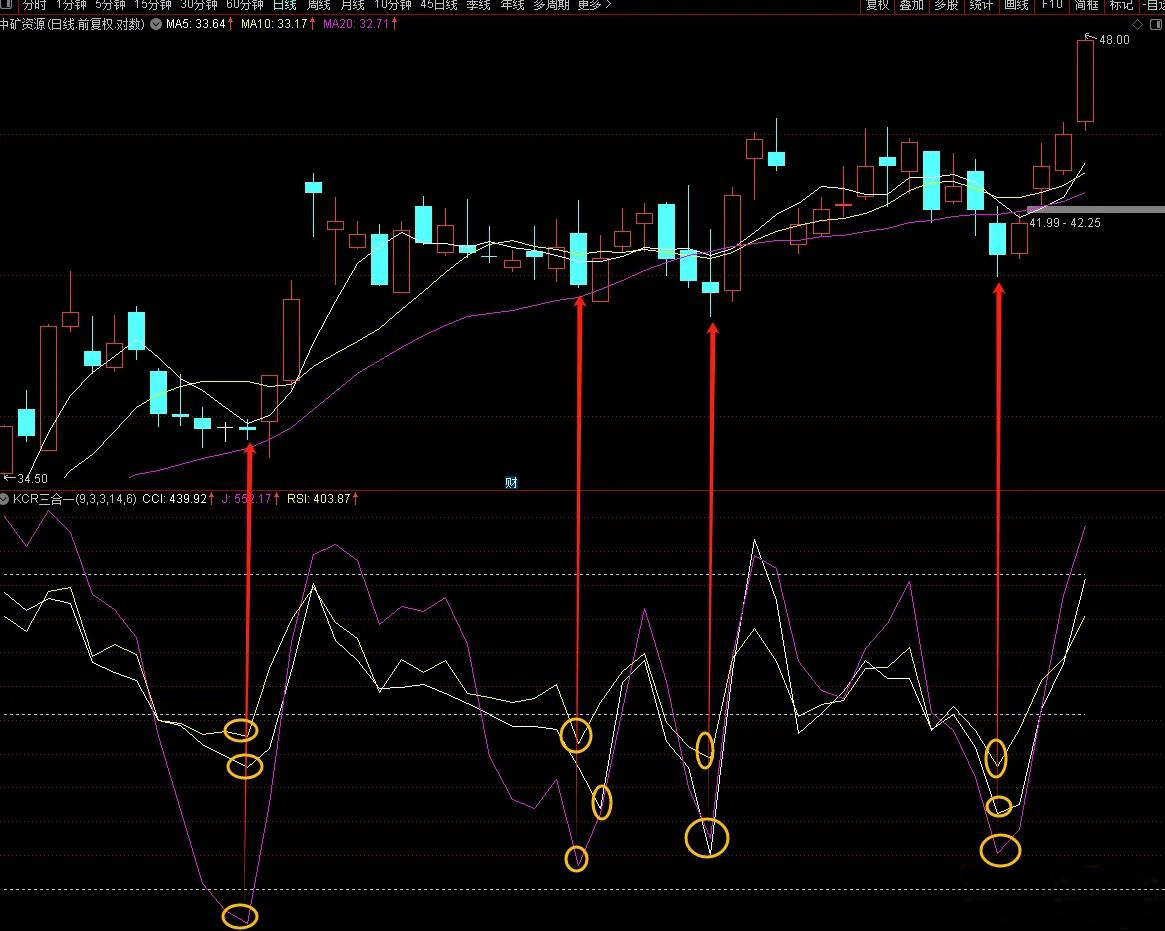Screen dimensions: 1165x931
Task: Switch to 年线 yearly chart
Action: pyautogui.click(x=513, y=4)
